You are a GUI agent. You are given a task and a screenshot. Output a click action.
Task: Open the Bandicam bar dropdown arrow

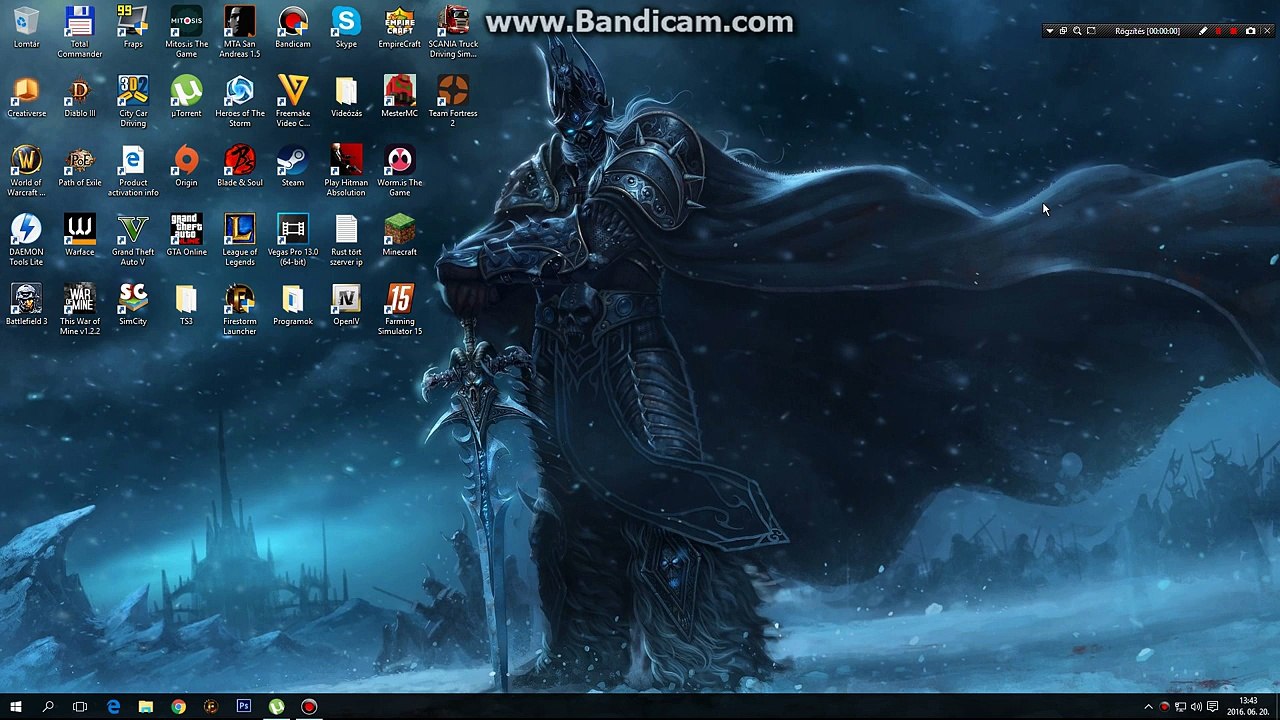[x=1049, y=31]
